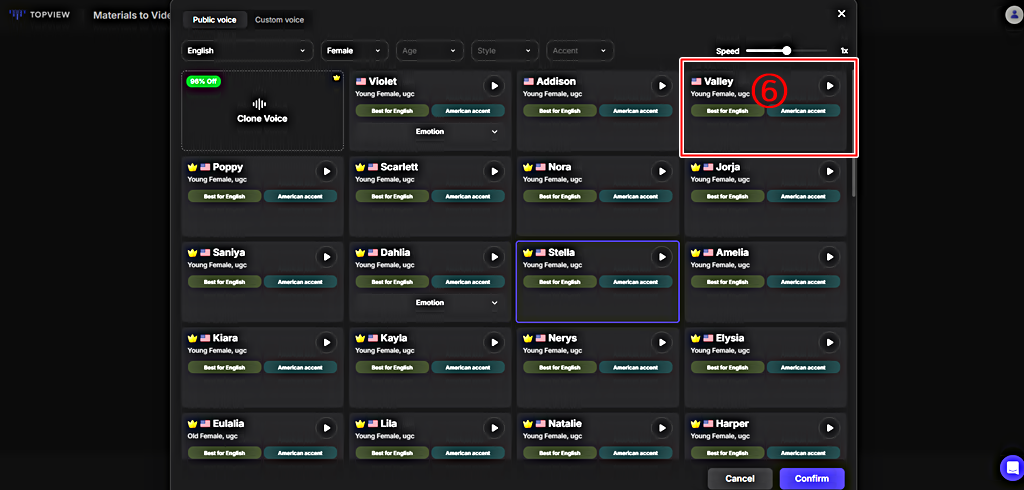Open the chat support widget
The image size is (1024, 490).
(1012, 467)
